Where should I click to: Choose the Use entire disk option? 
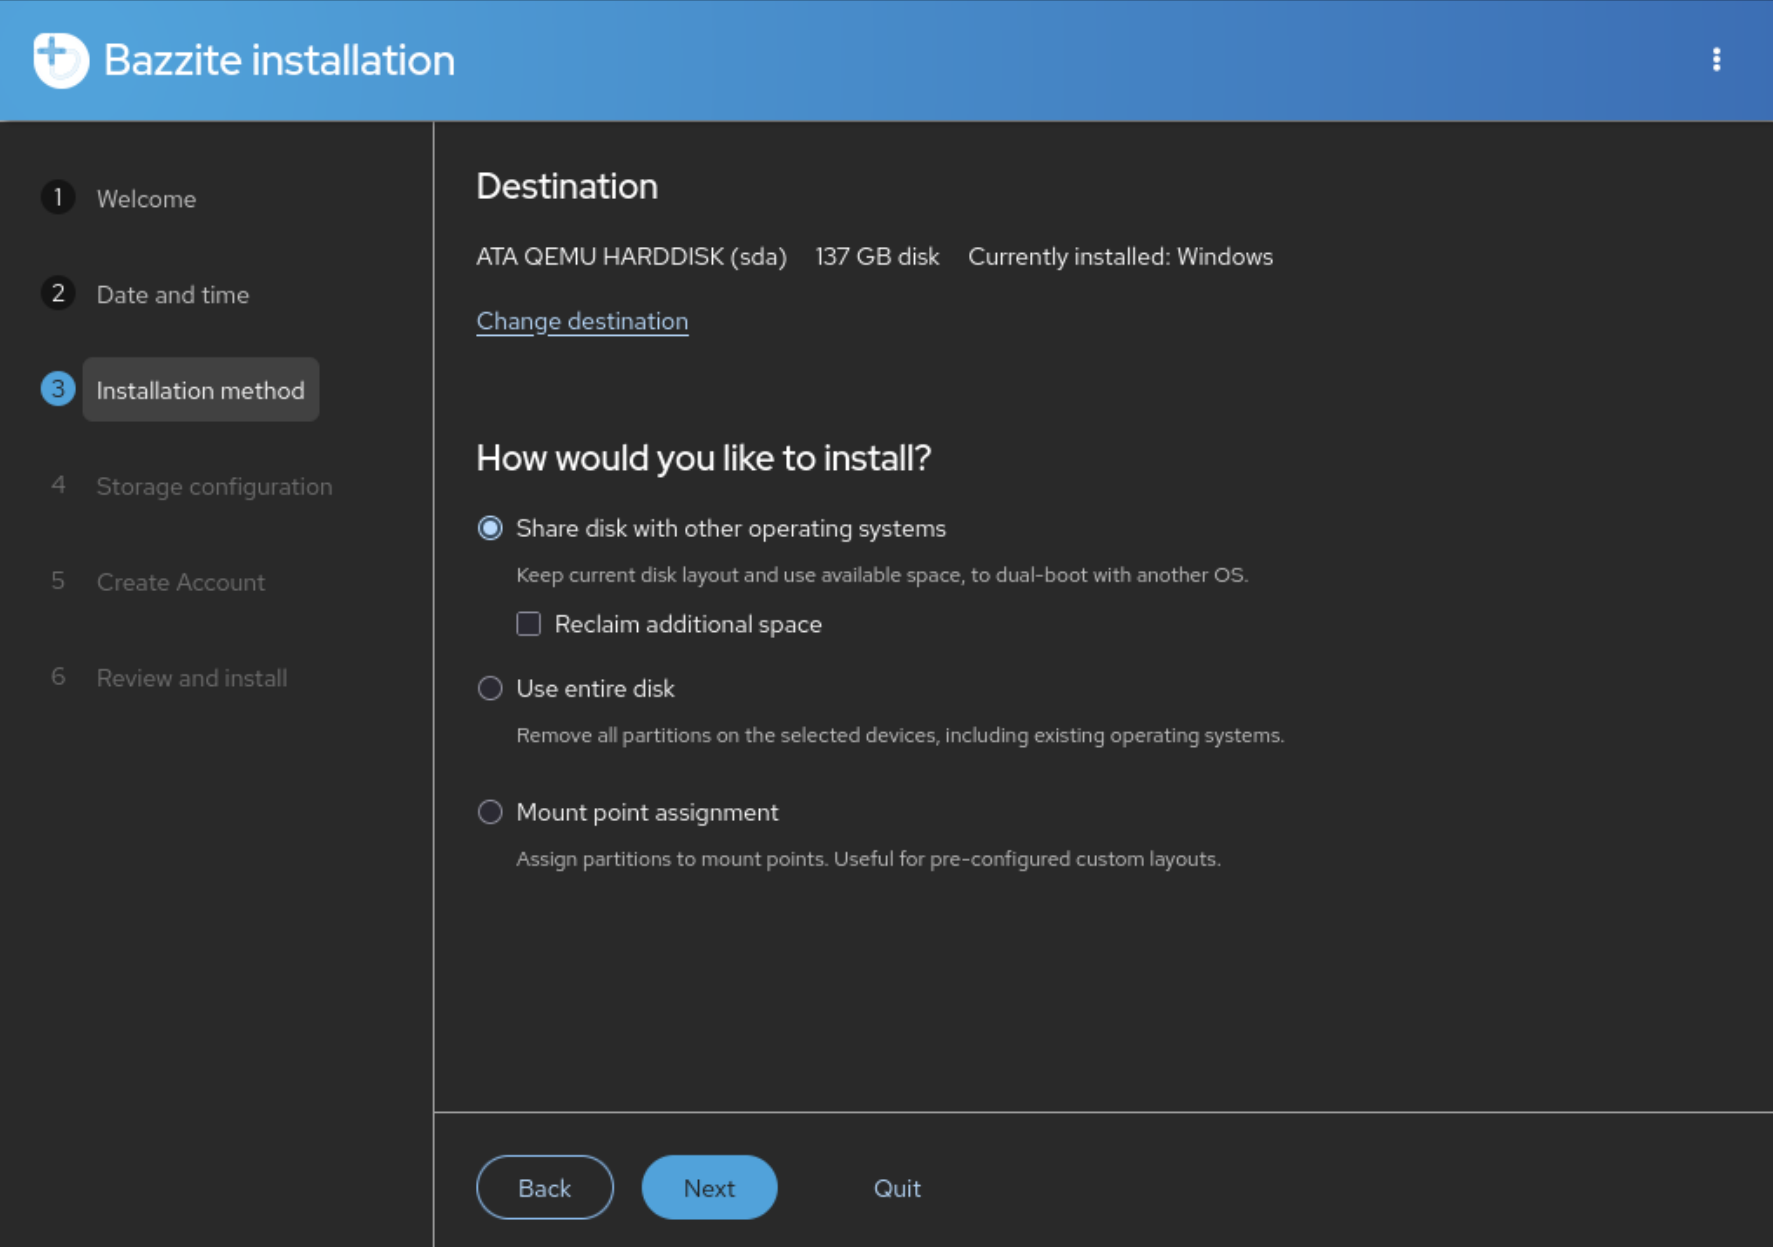pos(490,689)
